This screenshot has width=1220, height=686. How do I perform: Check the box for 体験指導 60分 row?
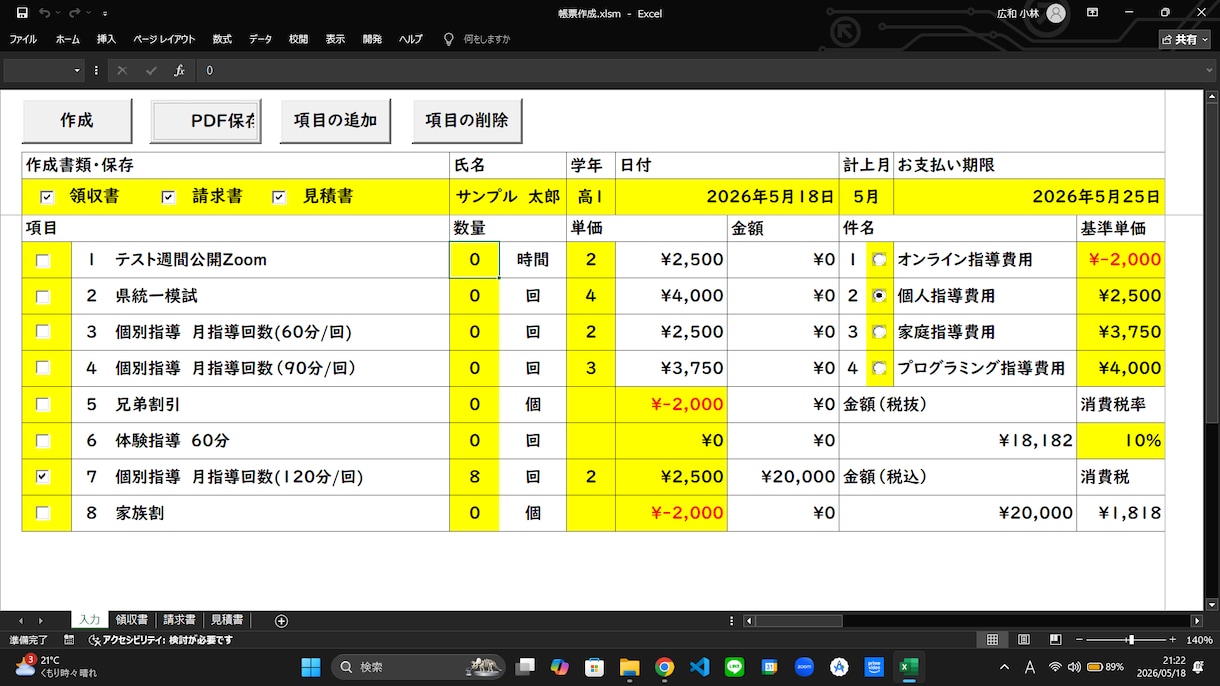[x=43, y=440]
